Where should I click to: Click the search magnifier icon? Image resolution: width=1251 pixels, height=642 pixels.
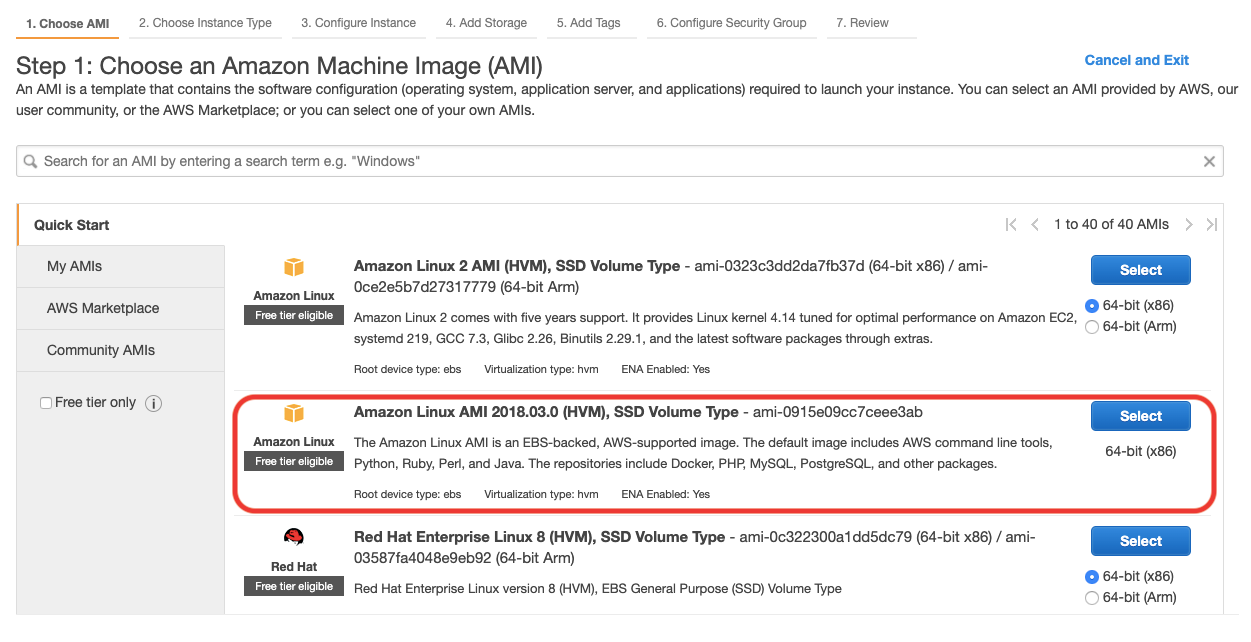[x=30, y=162]
